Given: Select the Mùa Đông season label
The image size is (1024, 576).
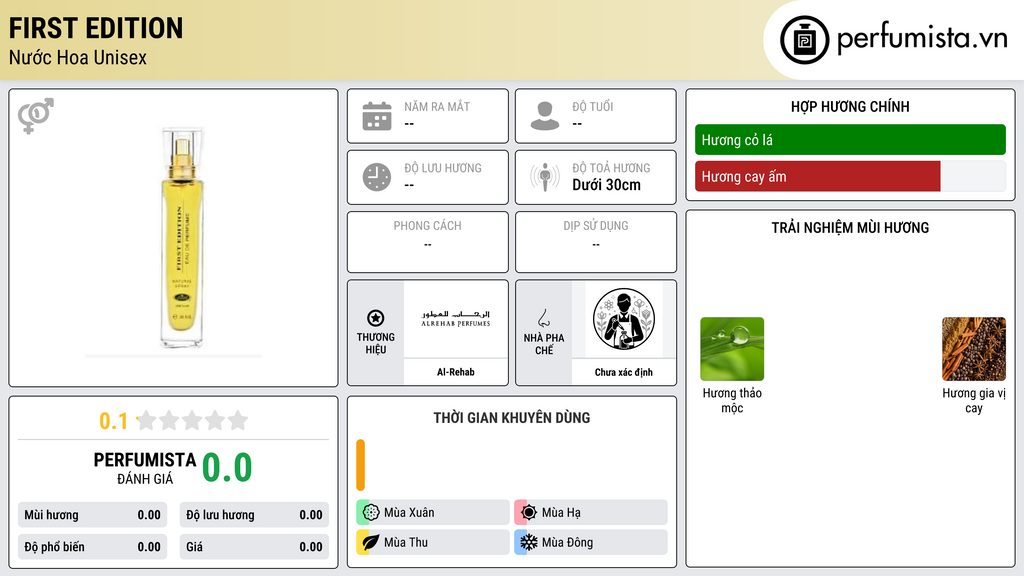Looking at the screenshot, I should click(568, 542).
